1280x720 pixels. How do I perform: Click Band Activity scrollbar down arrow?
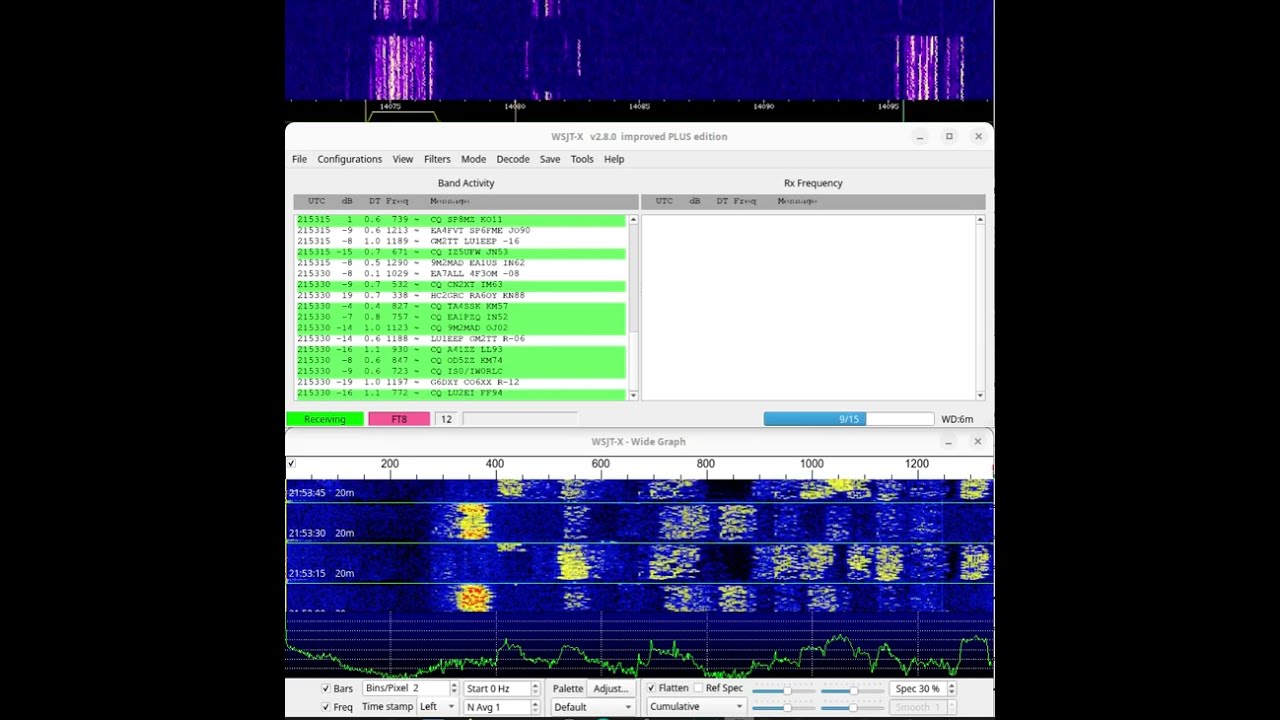click(633, 395)
